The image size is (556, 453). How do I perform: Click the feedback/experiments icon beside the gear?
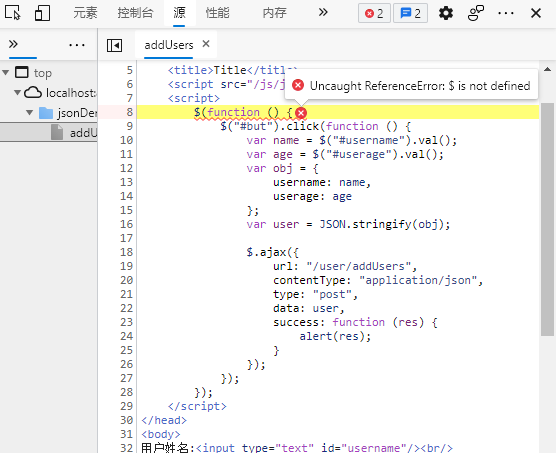[476, 13]
